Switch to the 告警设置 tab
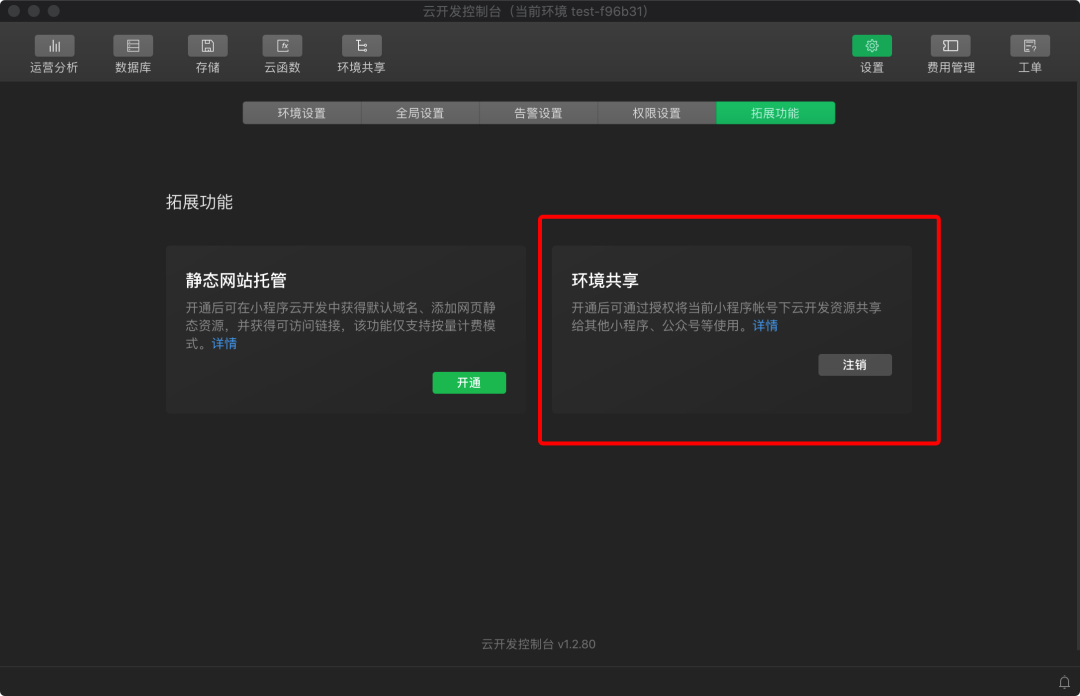Viewport: 1080px width, 696px height. [x=538, y=113]
